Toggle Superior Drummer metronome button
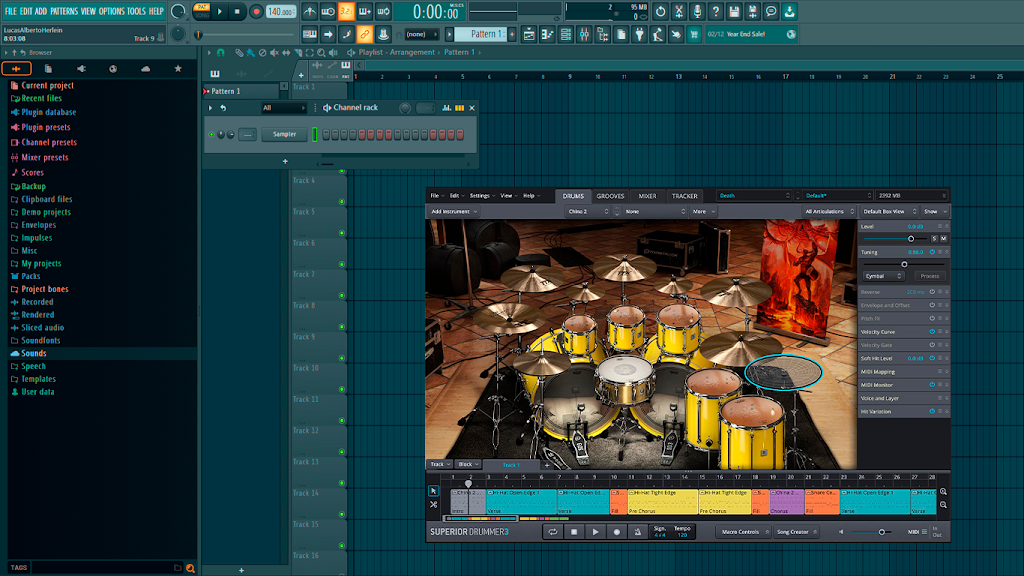The height and width of the screenshot is (576, 1024). click(x=637, y=532)
